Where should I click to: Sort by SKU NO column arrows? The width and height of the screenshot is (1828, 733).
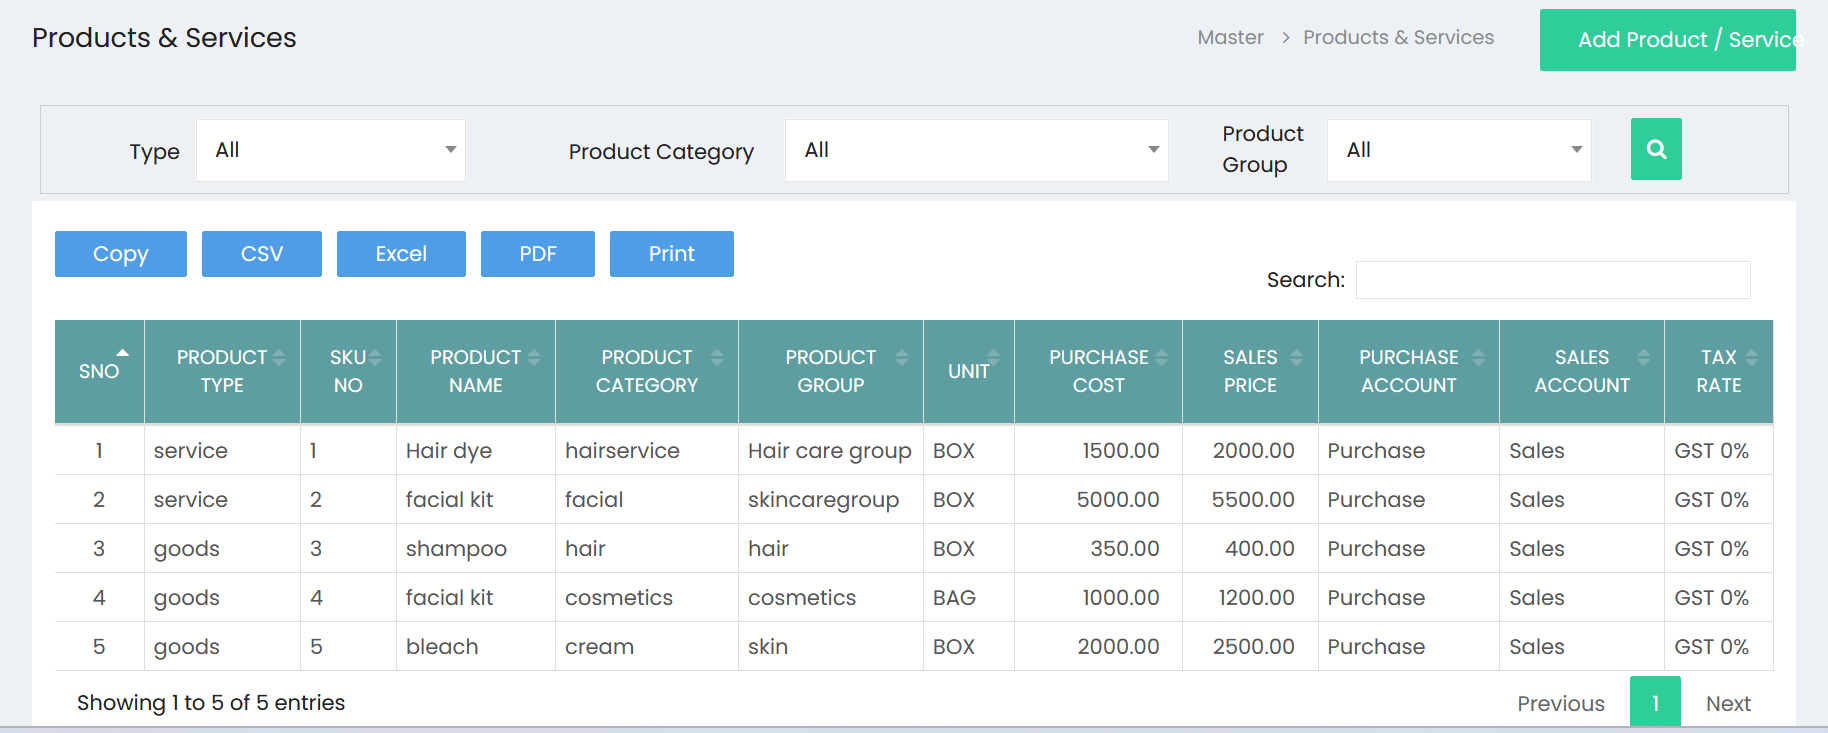[x=375, y=357]
